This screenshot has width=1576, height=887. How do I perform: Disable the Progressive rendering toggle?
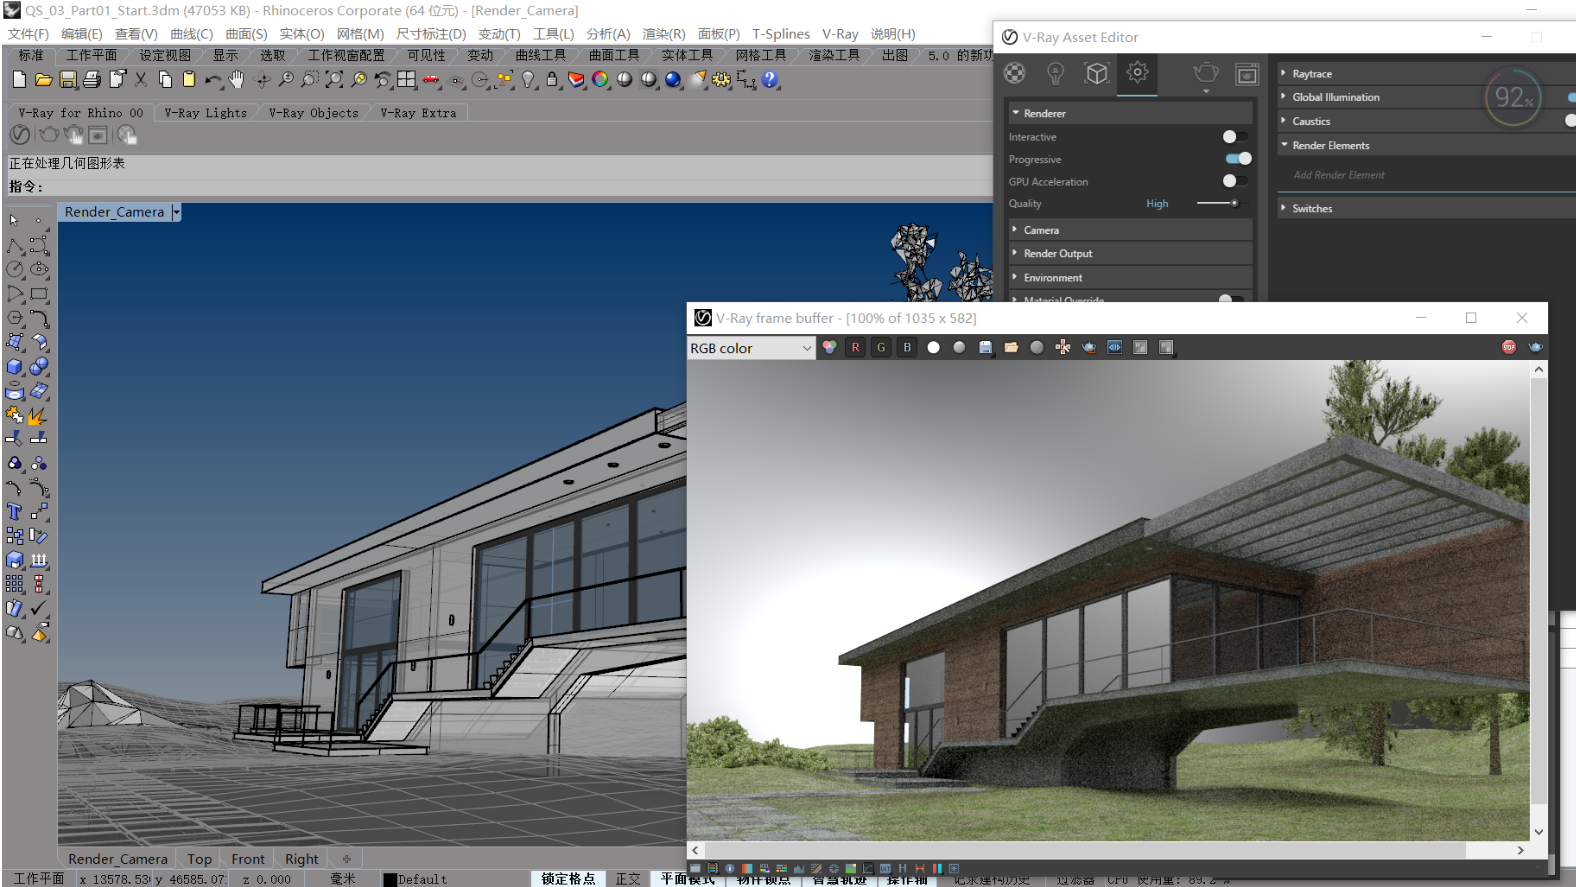pos(1238,159)
